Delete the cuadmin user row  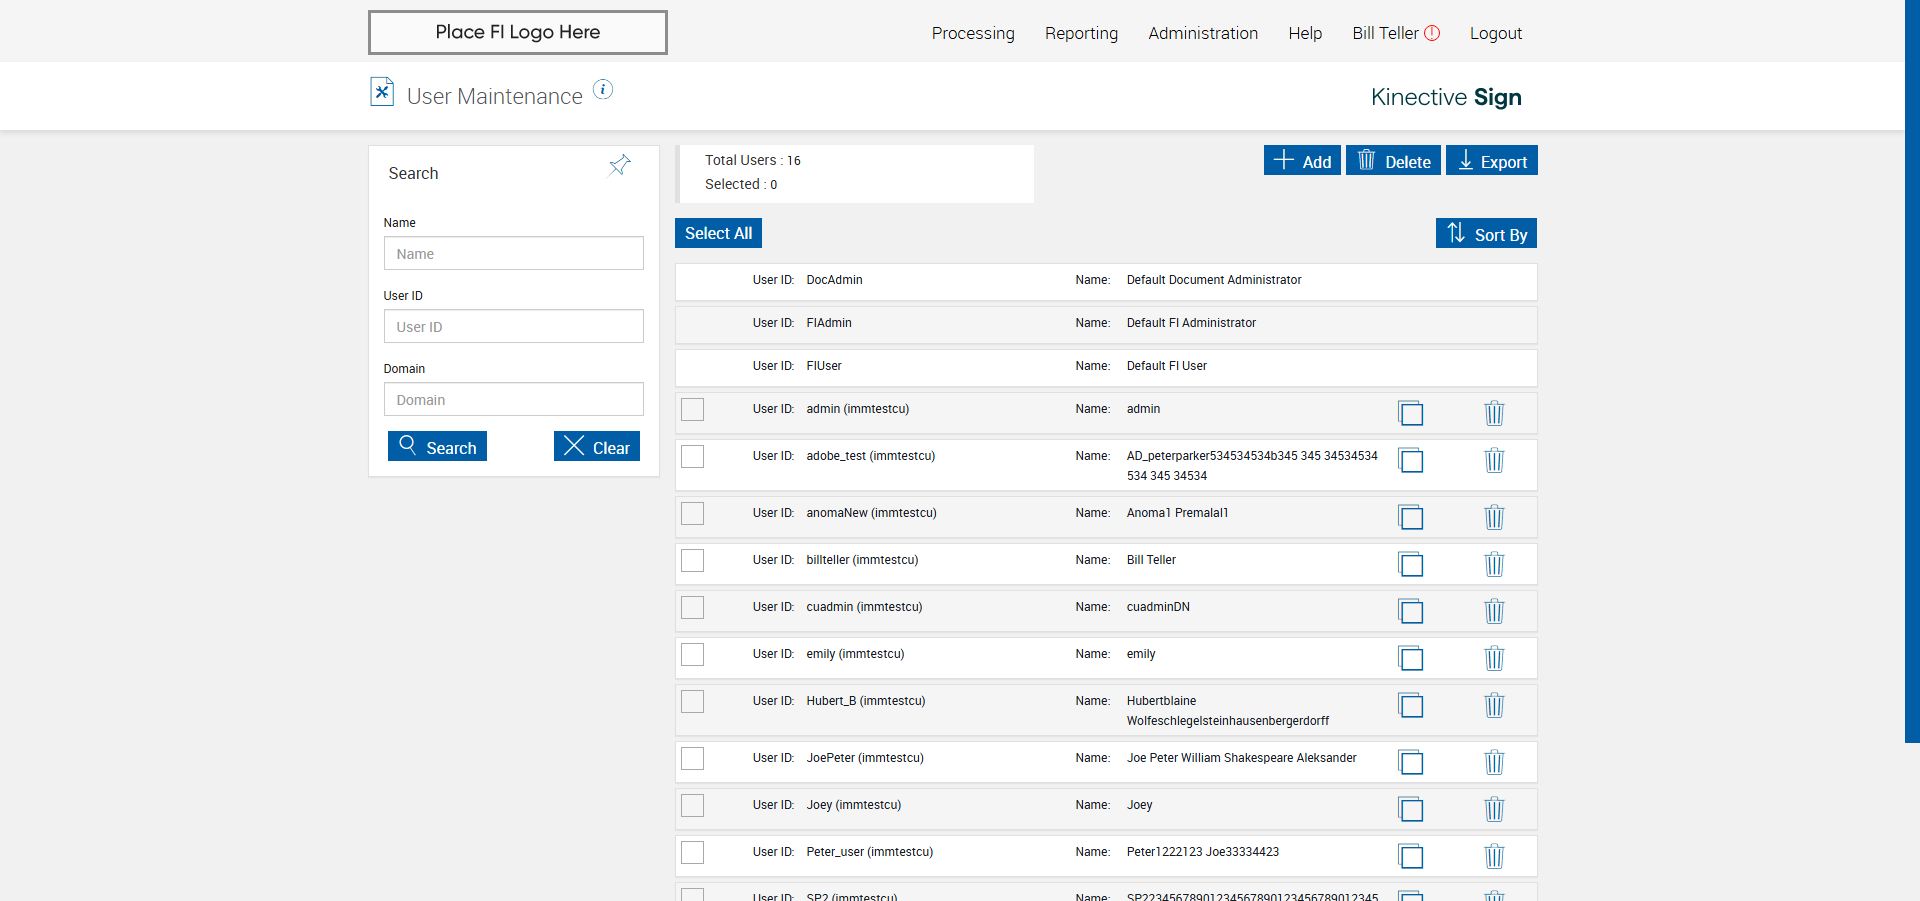point(1494,611)
